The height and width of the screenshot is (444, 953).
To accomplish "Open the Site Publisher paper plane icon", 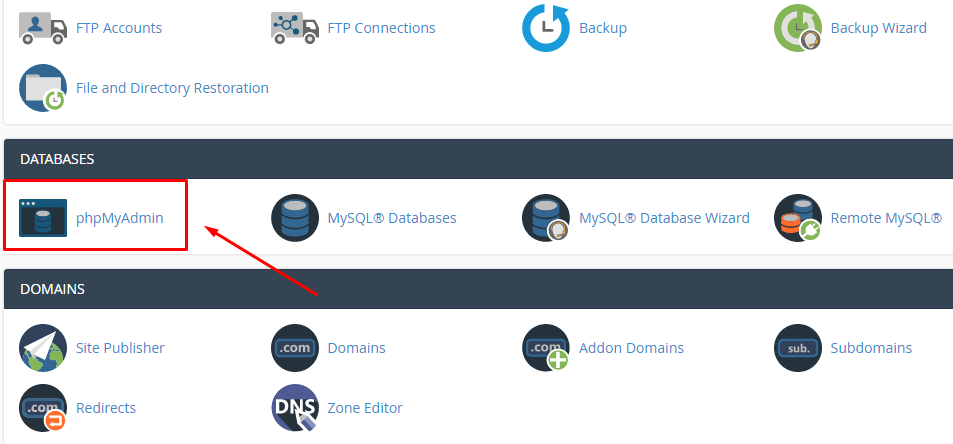I will pyautogui.click(x=43, y=348).
